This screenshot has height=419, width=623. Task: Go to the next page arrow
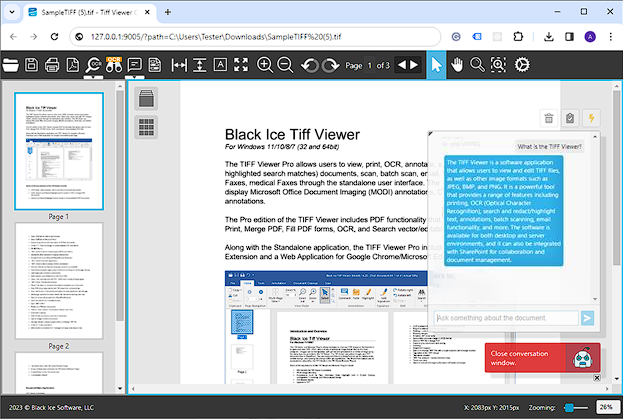point(414,65)
